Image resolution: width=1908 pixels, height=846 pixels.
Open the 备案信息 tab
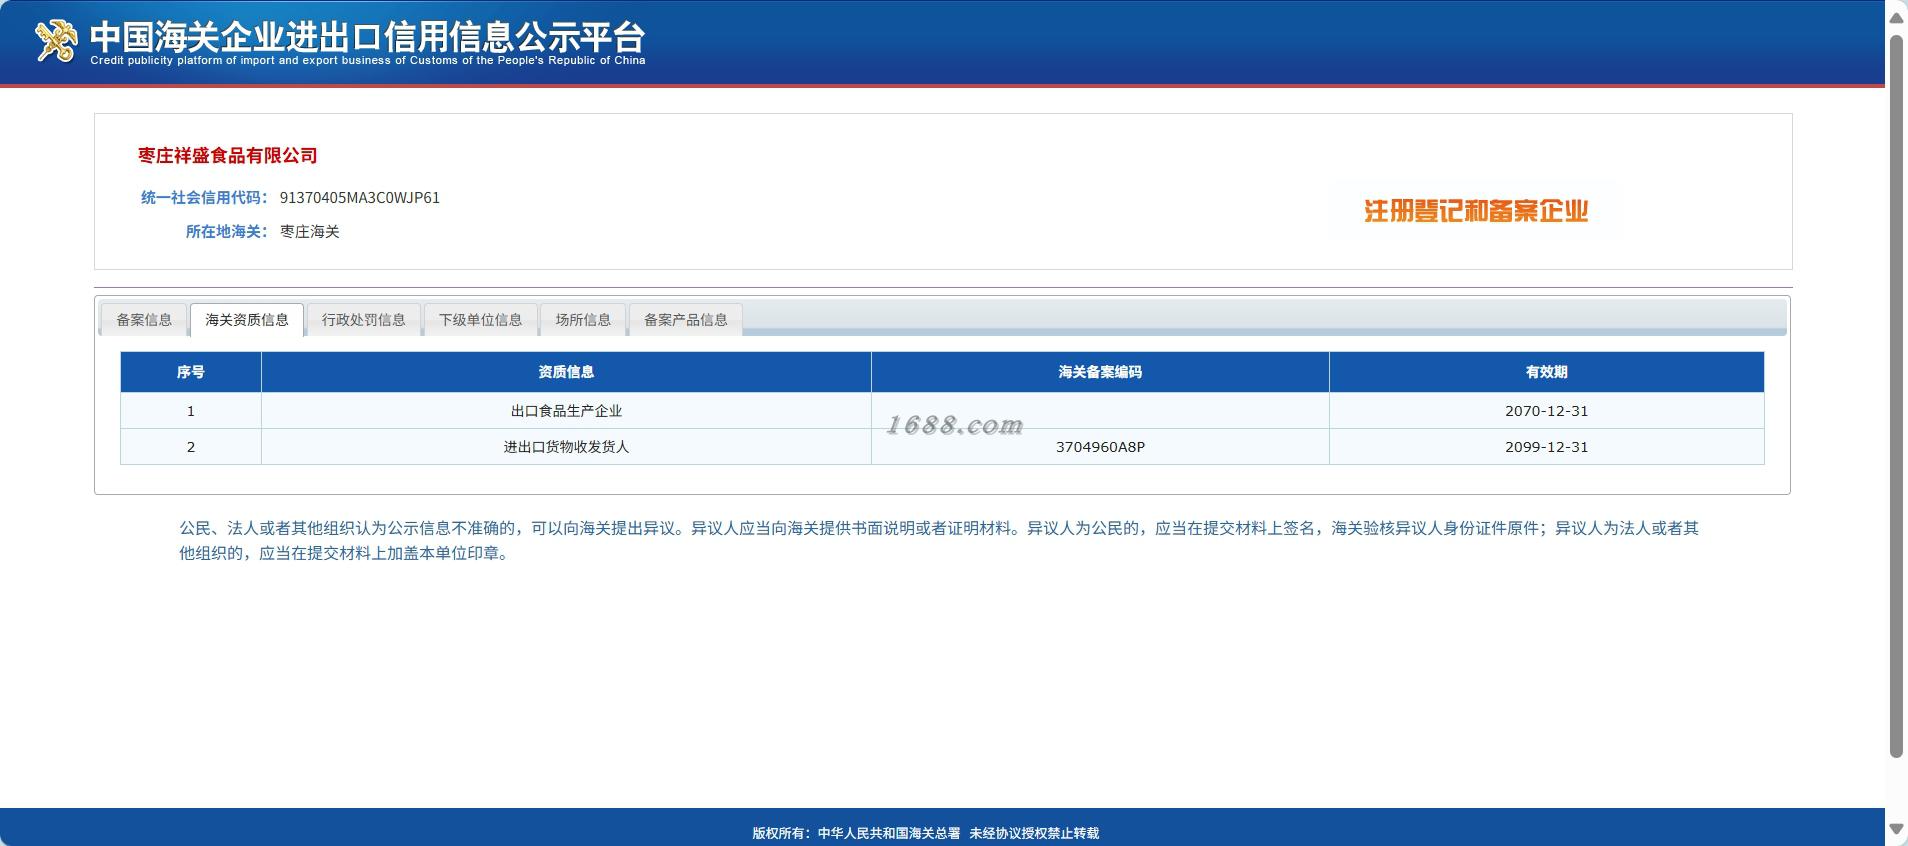click(144, 320)
